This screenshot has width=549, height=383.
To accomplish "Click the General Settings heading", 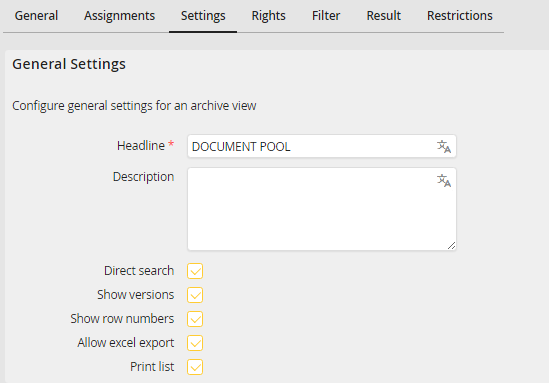I will click(x=69, y=64).
